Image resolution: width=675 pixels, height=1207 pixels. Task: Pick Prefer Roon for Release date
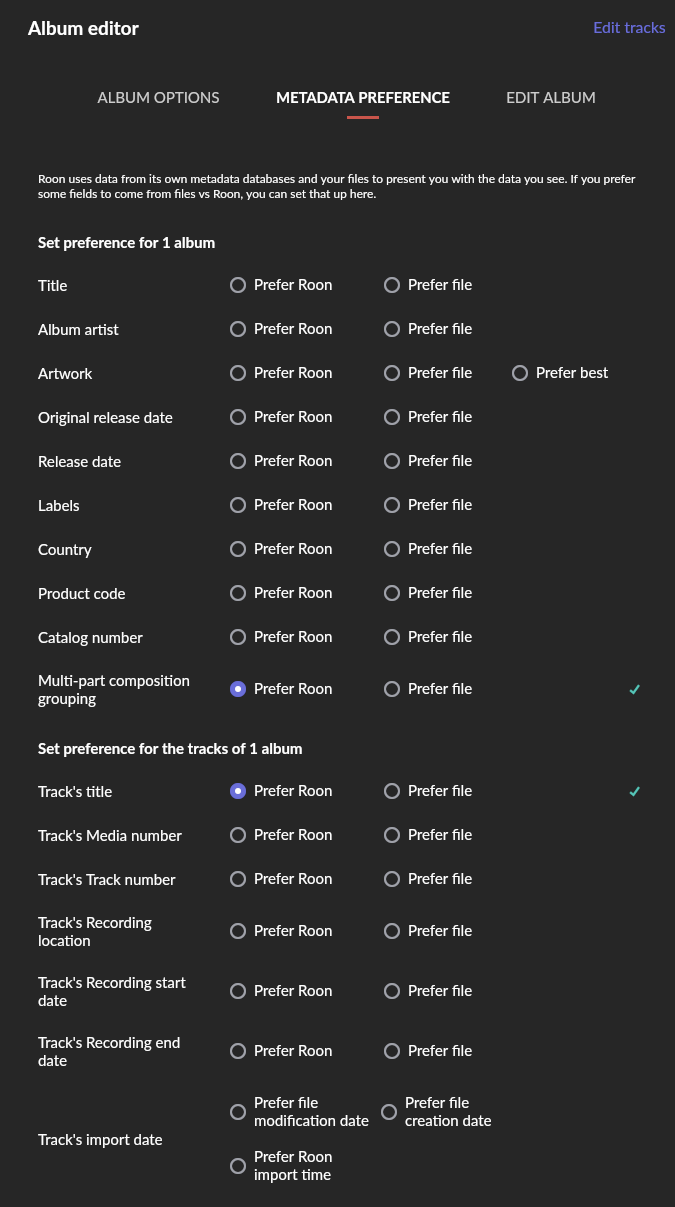coord(238,461)
